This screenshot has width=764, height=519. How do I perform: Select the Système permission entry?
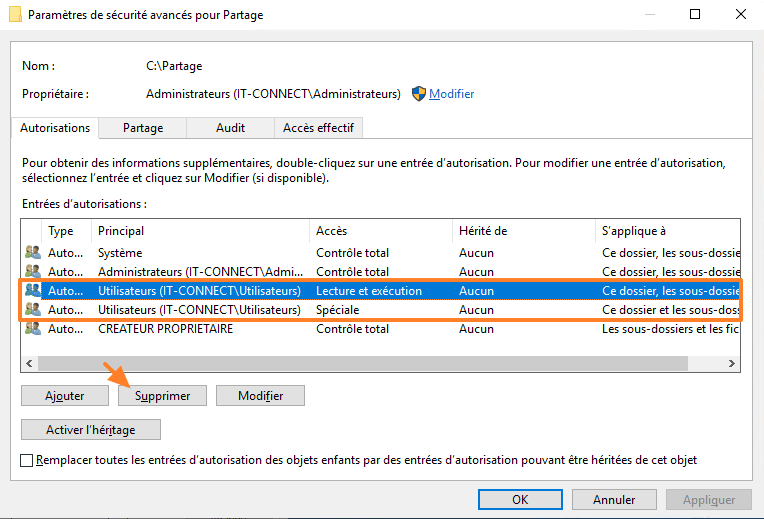click(381, 252)
